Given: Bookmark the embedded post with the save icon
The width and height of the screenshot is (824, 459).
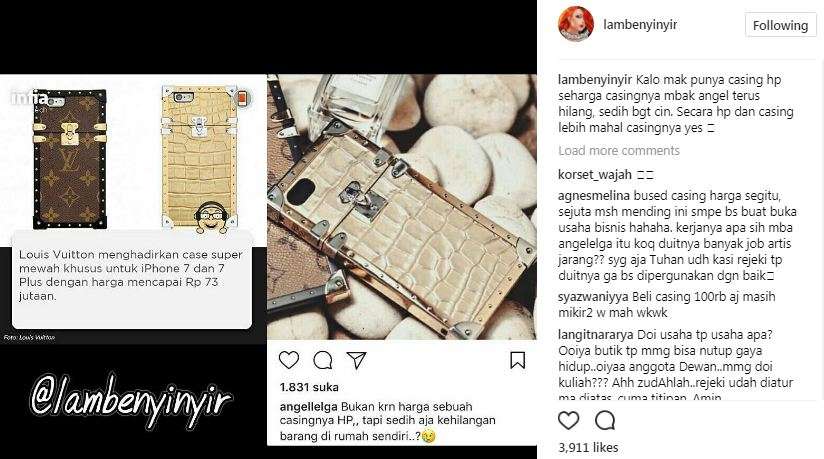Looking at the screenshot, I should (518, 360).
